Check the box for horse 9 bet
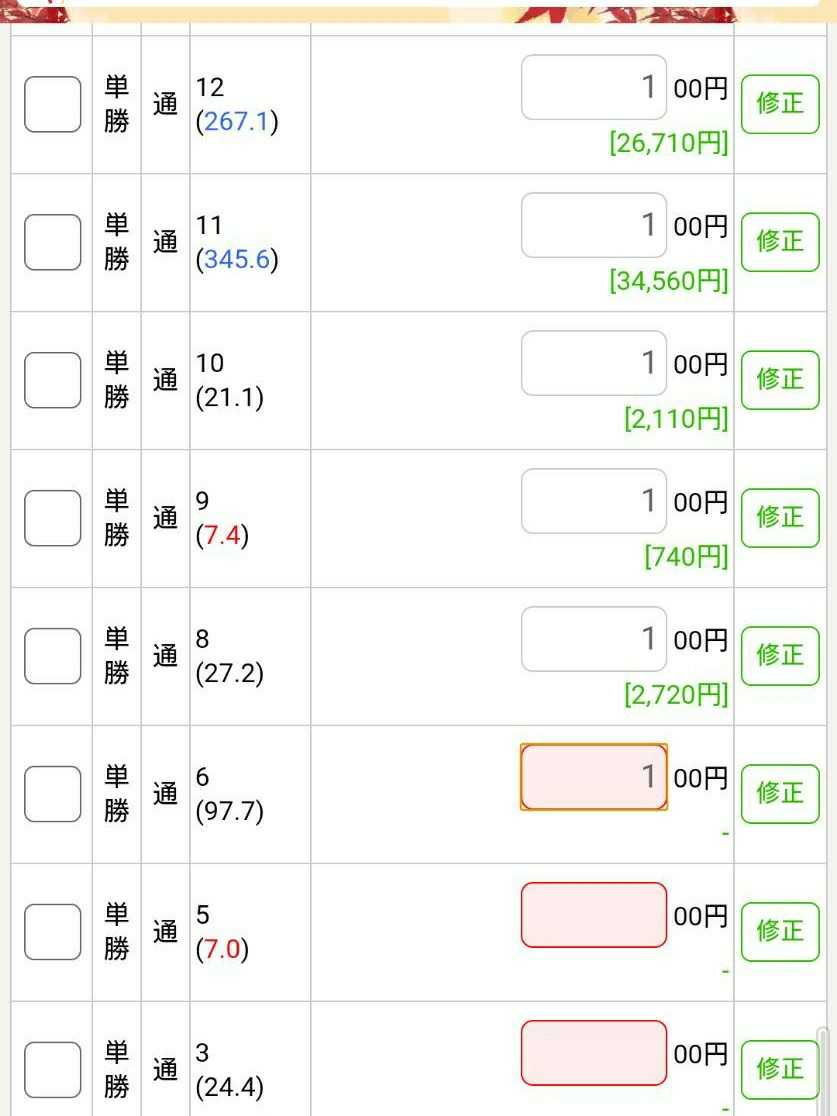Image resolution: width=837 pixels, height=1116 pixels. point(52,518)
